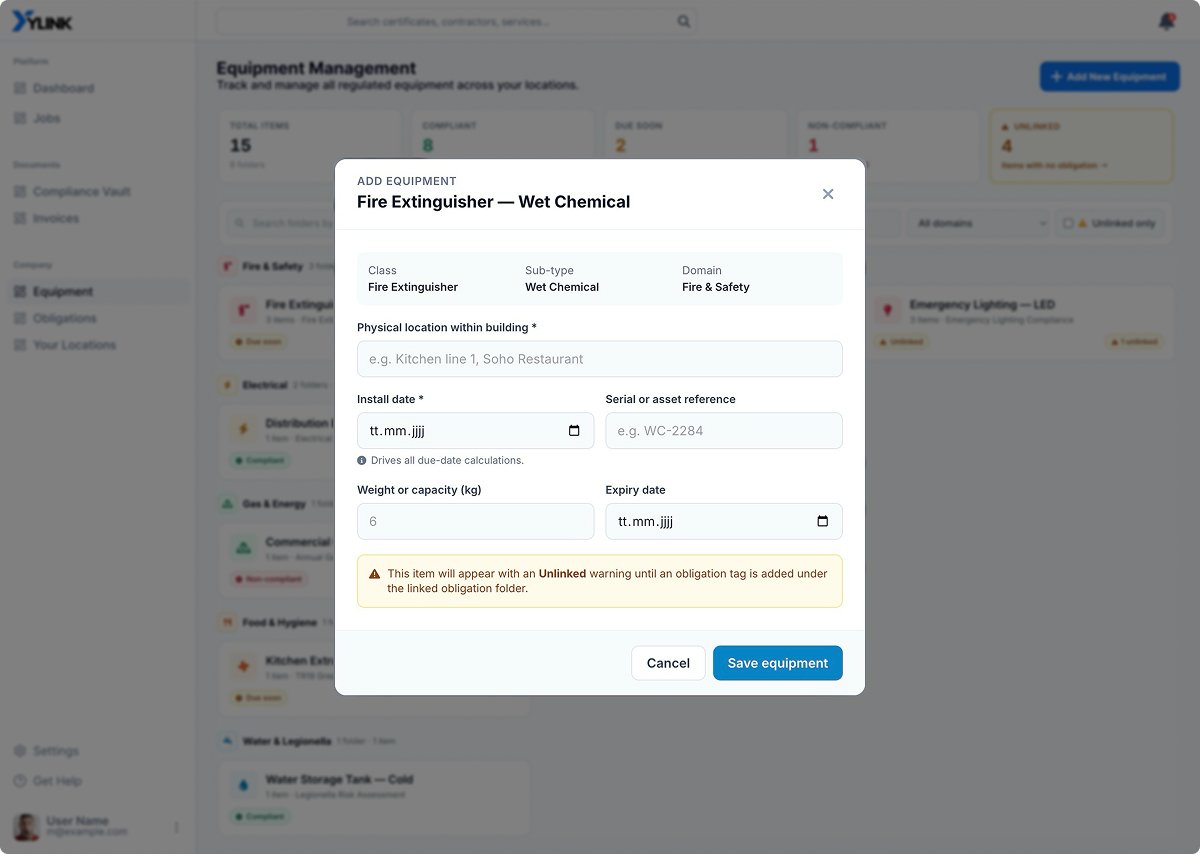Click the Get Help icon in sidebar
Viewport: 1200px width, 854px height.
click(20, 781)
